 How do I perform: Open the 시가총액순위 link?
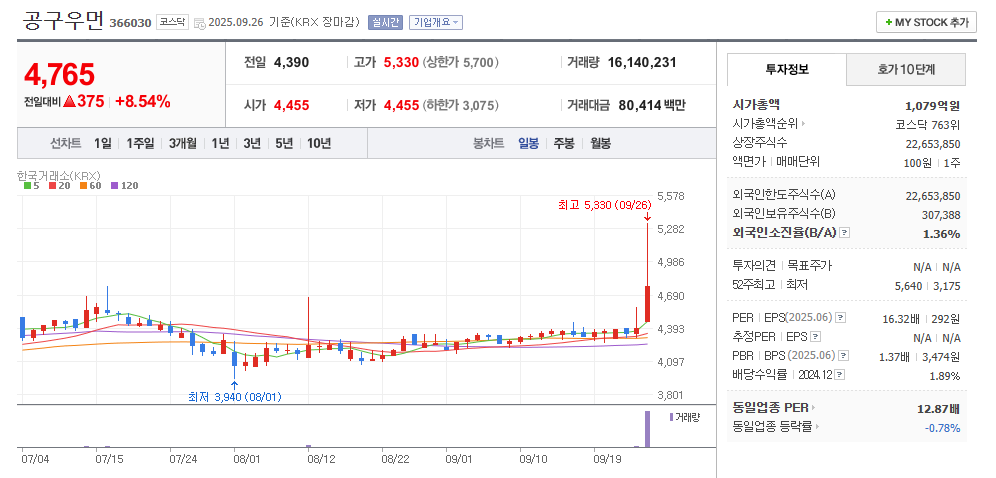765,124
